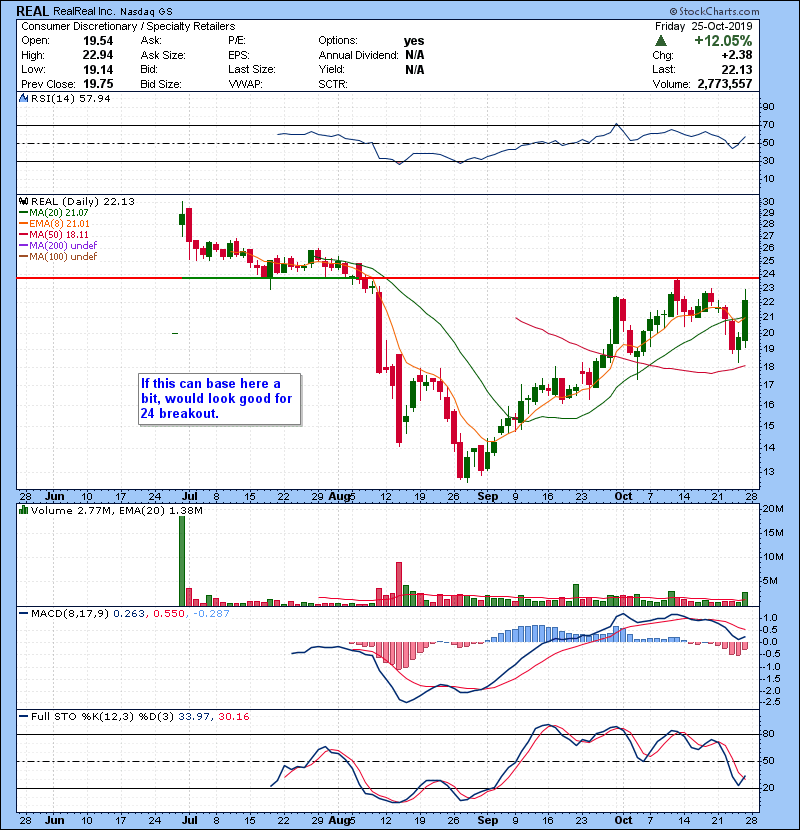Click the MACD(8,17,9) indicator label
Viewport: 800px width, 830px height.
click(x=70, y=614)
